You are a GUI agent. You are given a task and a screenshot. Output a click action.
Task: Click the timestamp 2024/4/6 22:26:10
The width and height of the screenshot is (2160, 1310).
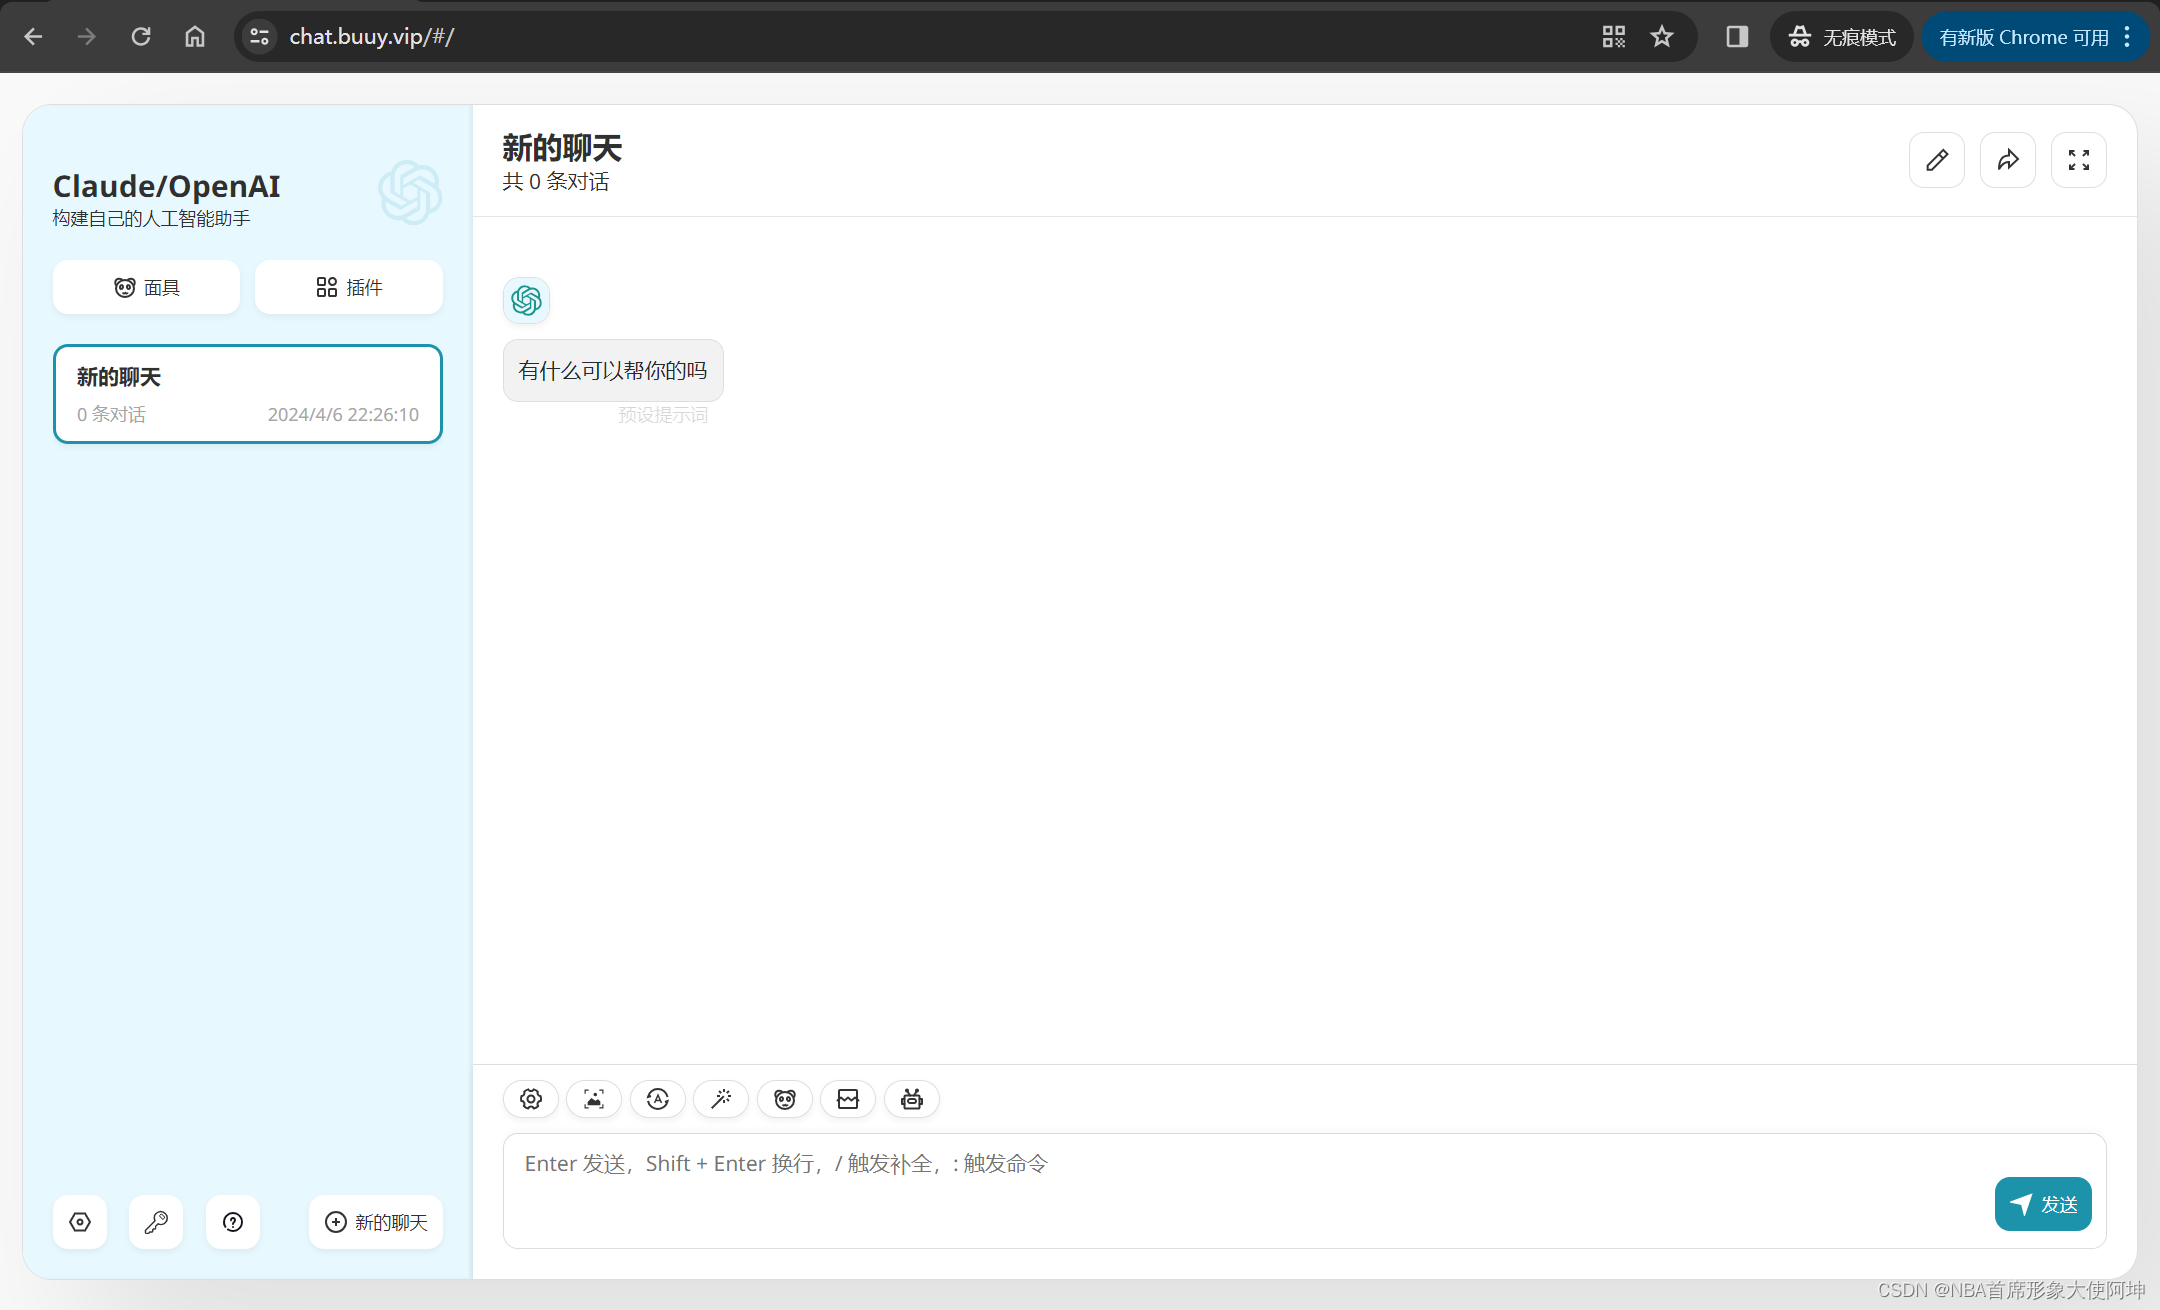tap(343, 415)
